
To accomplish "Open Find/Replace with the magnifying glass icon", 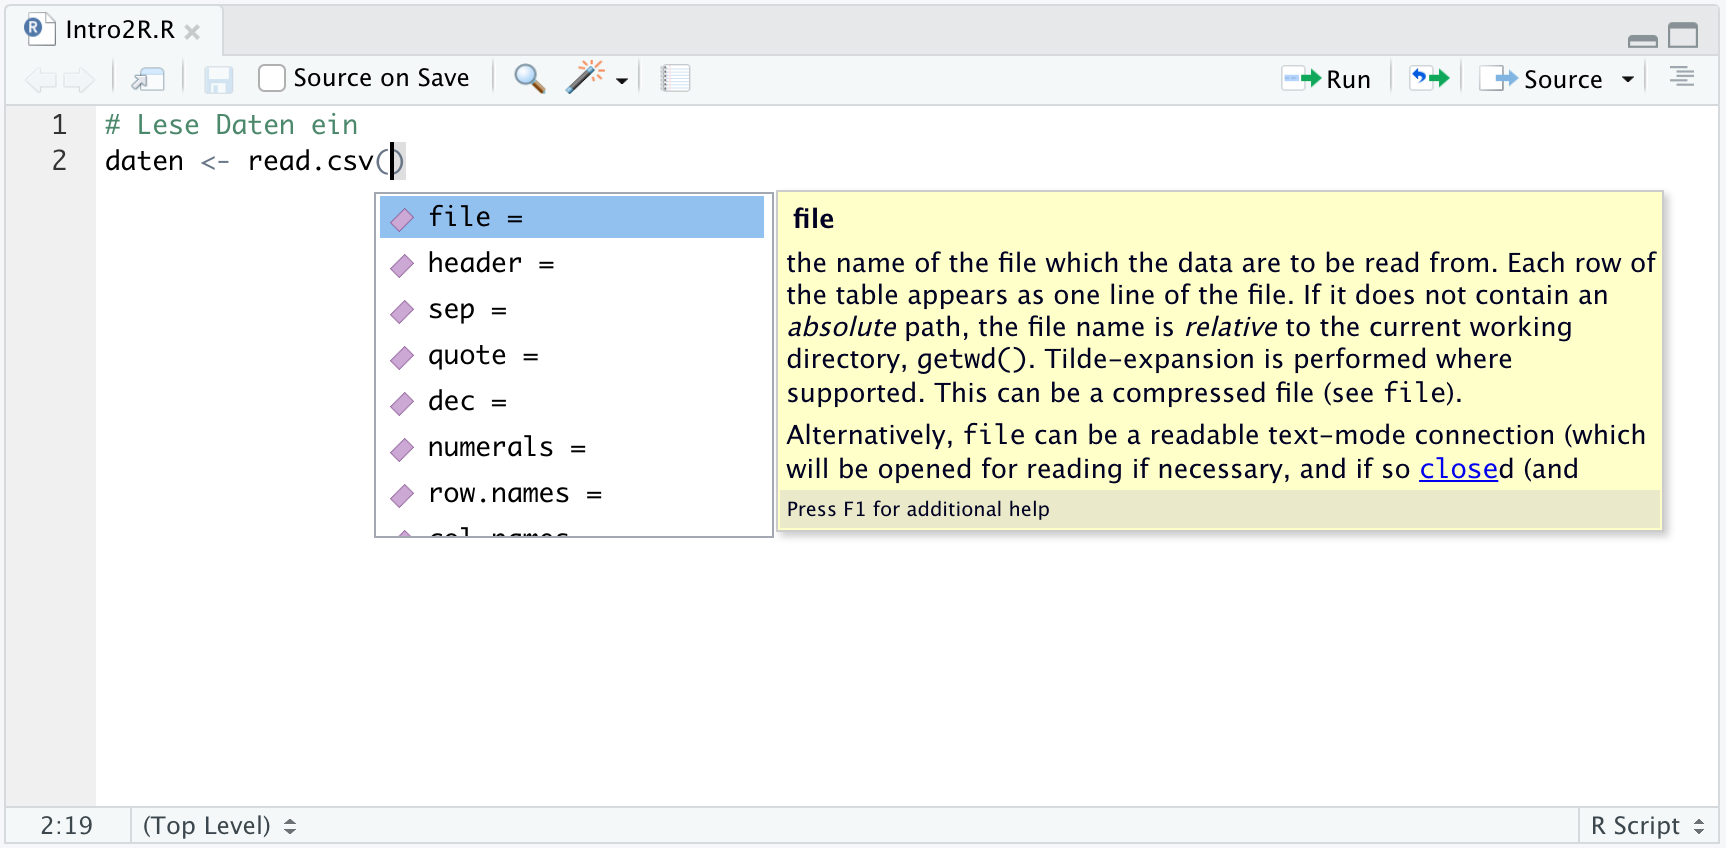I will pyautogui.click(x=529, y=78).
